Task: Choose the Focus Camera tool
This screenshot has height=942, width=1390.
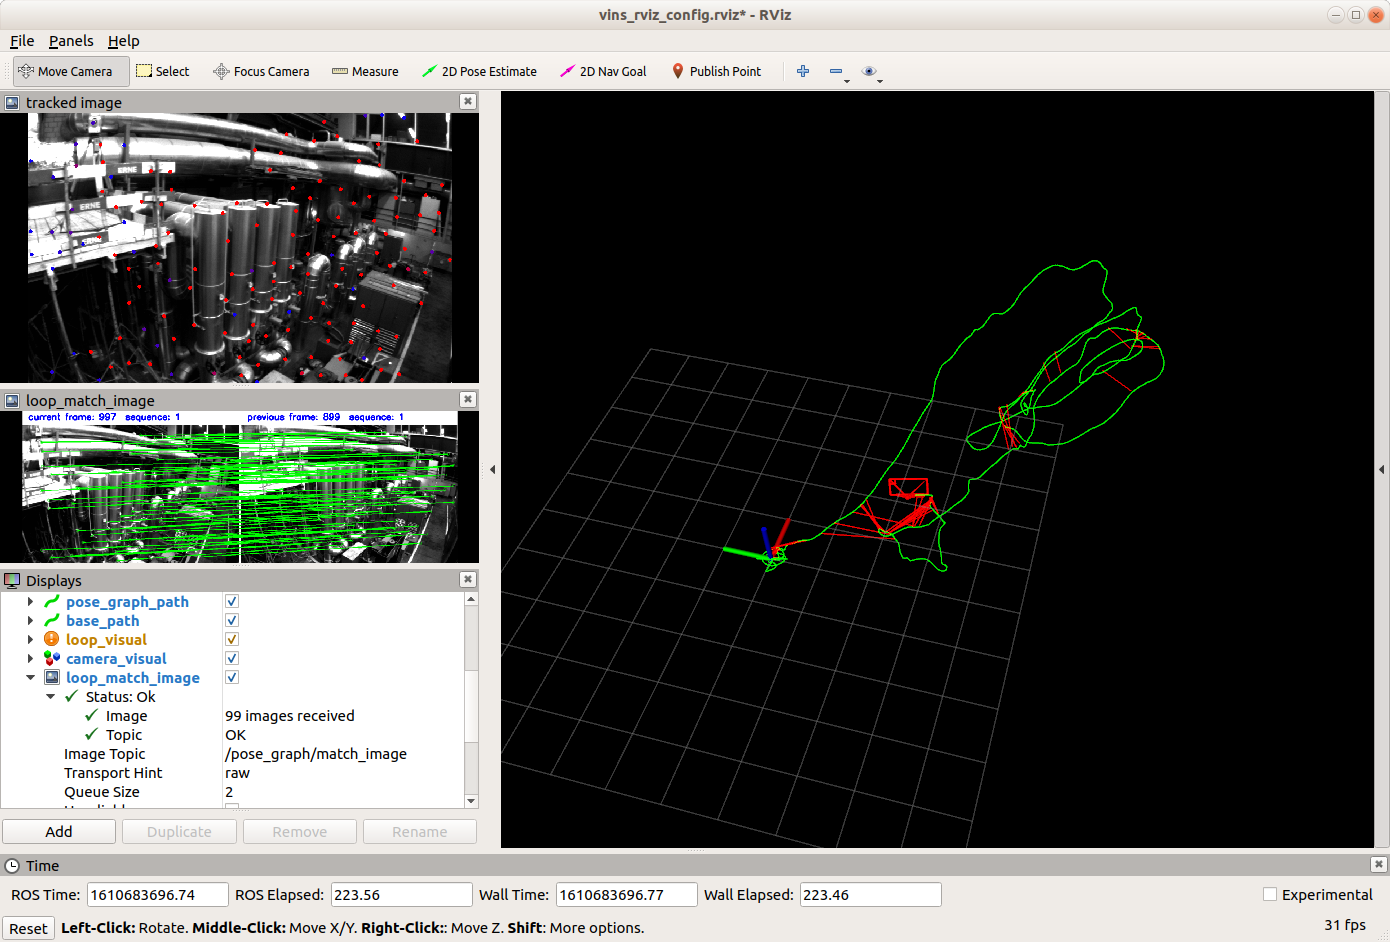Action: 261,71
